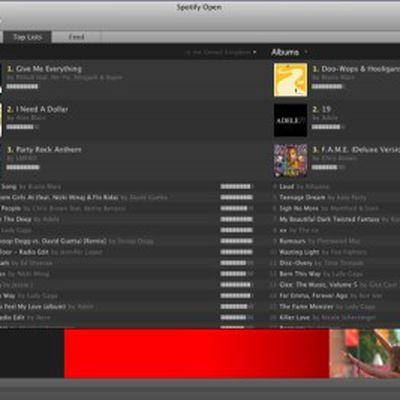400x400 pixels.
Task: Open the album My Beautiful Dark Twisted Fantasy
Action: tap(329, 220)
